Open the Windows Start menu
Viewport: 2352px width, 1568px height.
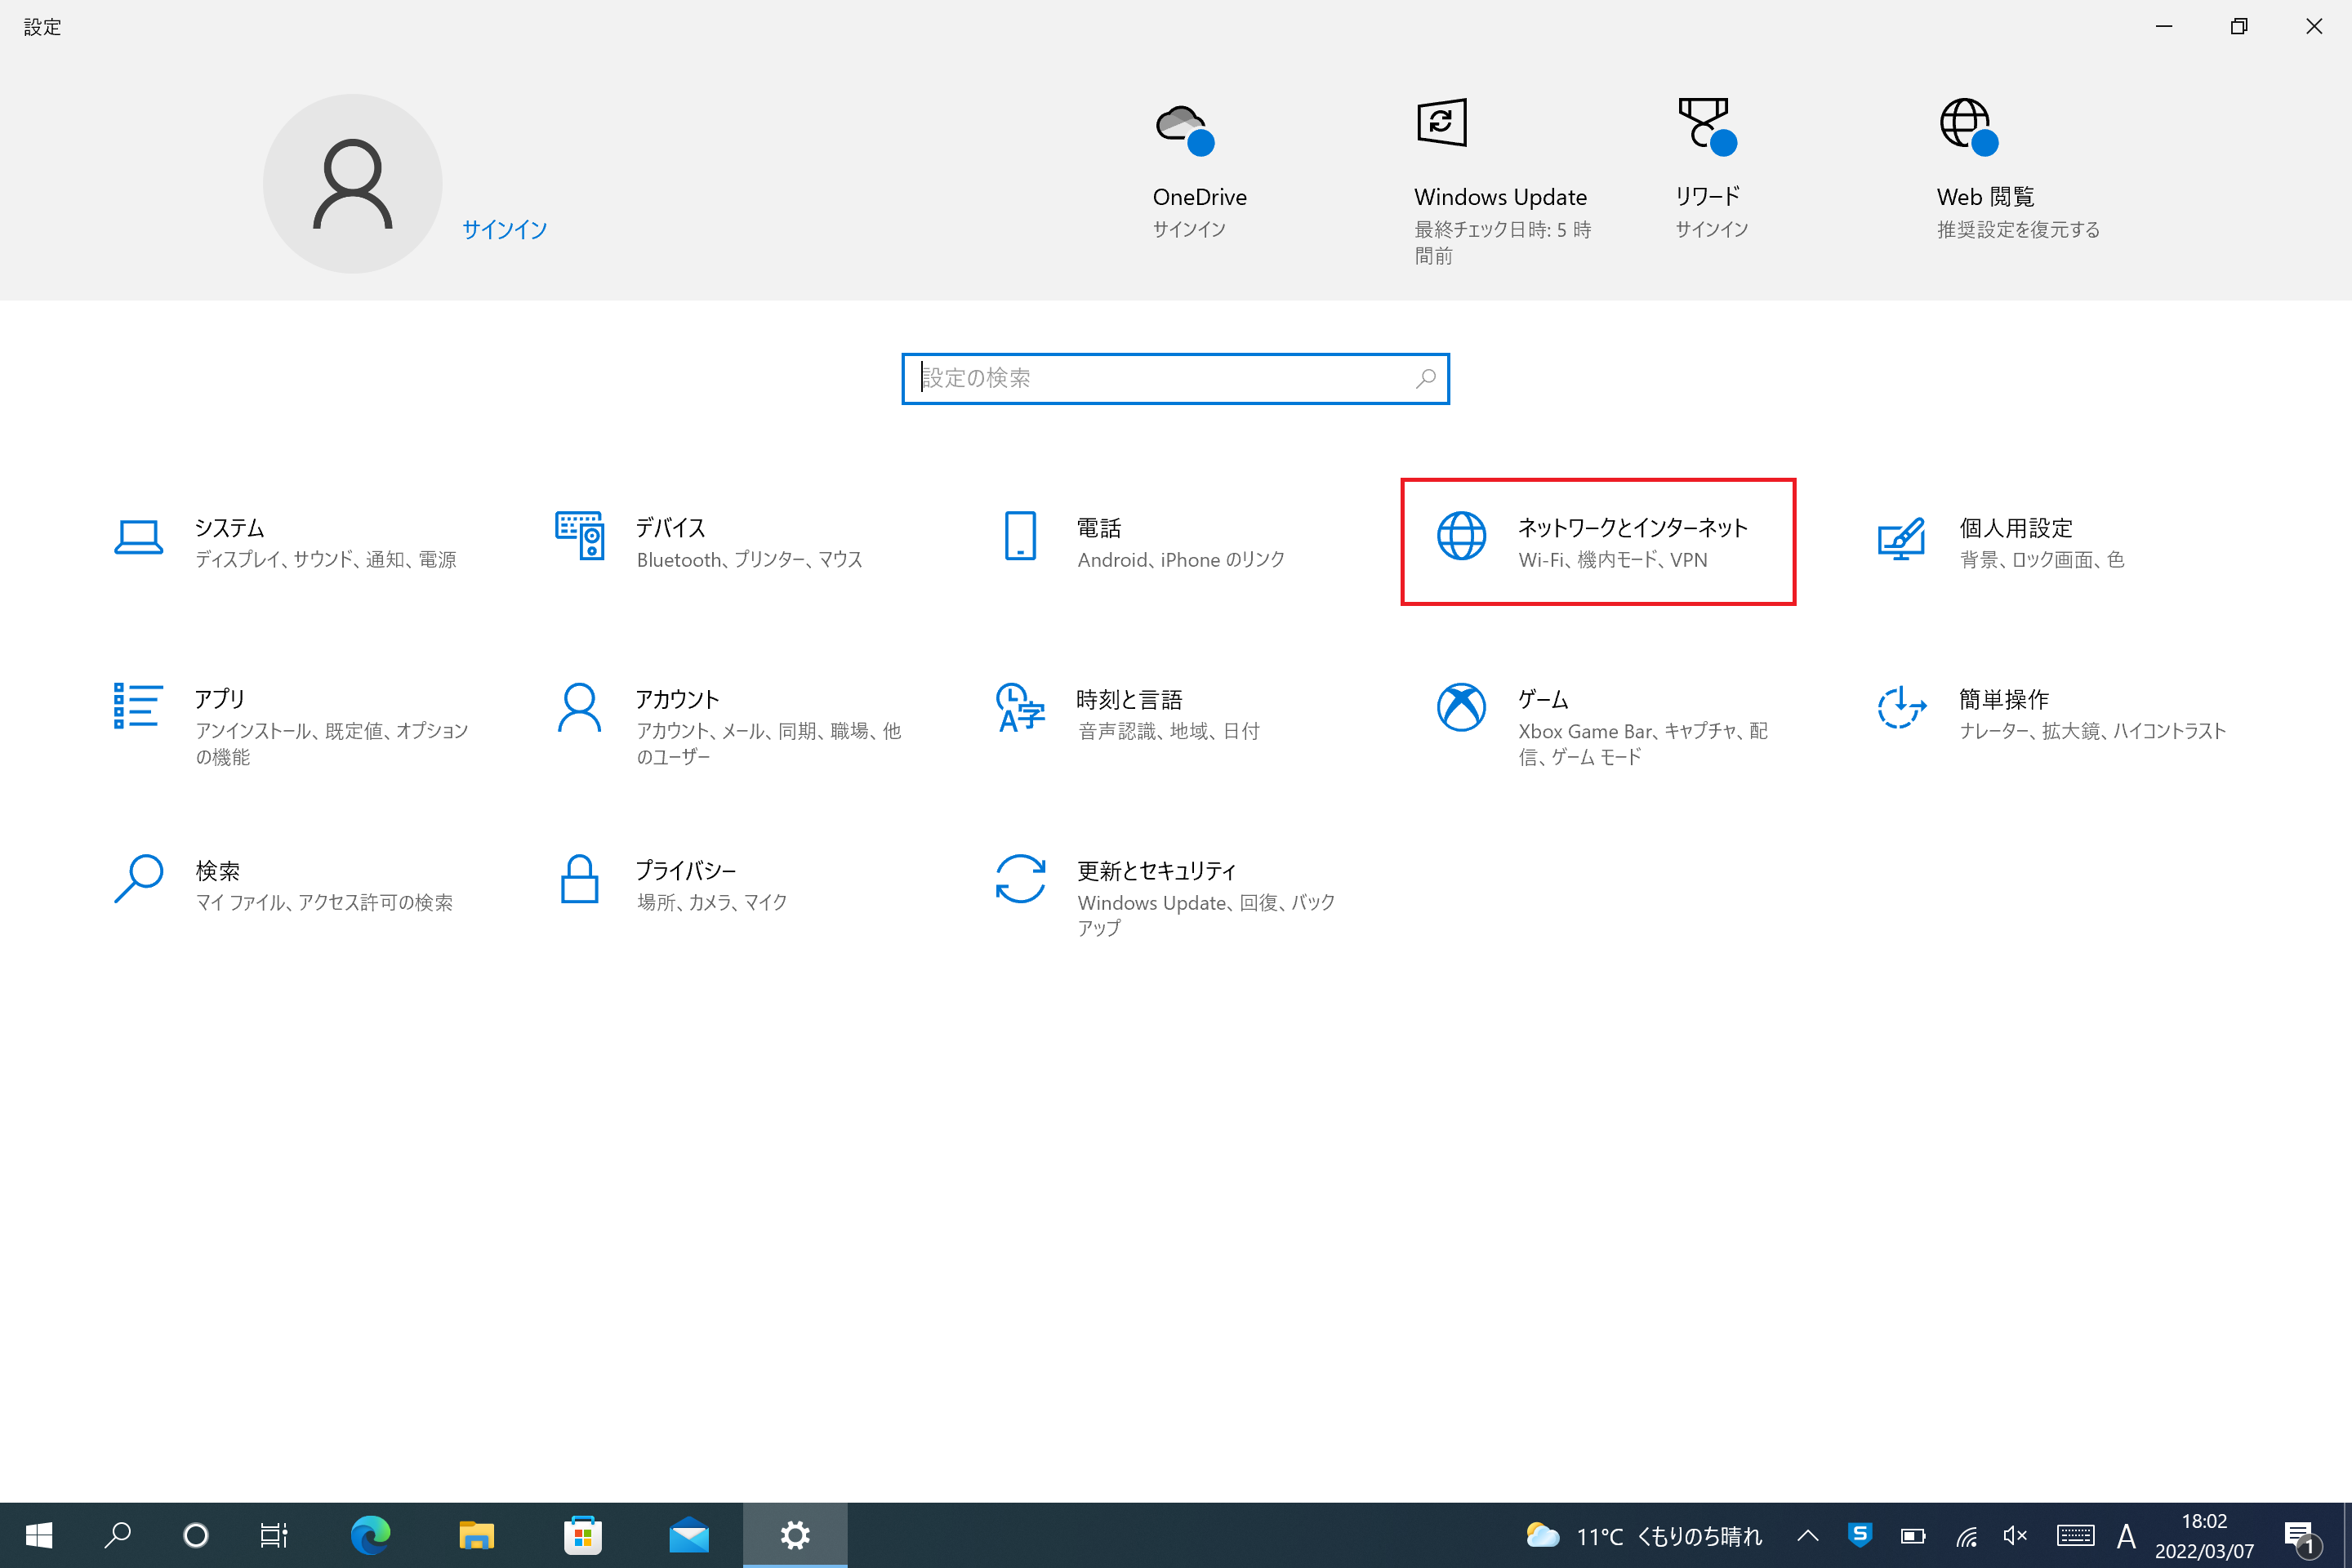point(39,1535)
